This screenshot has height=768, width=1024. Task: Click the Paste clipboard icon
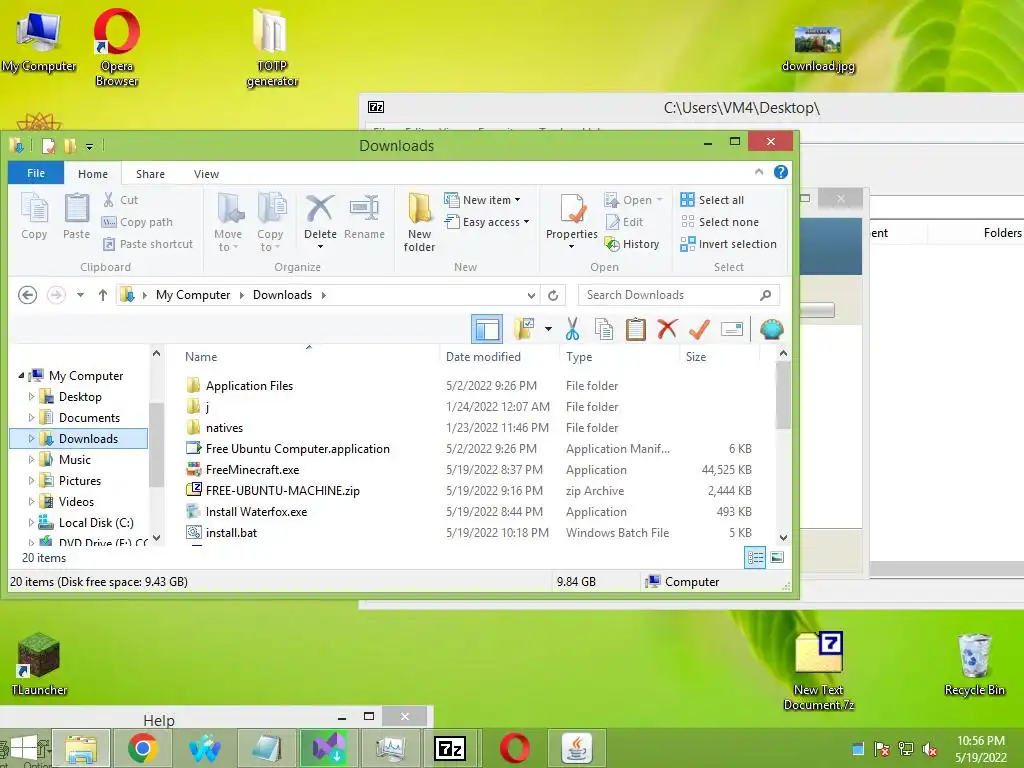pos(76,208)
